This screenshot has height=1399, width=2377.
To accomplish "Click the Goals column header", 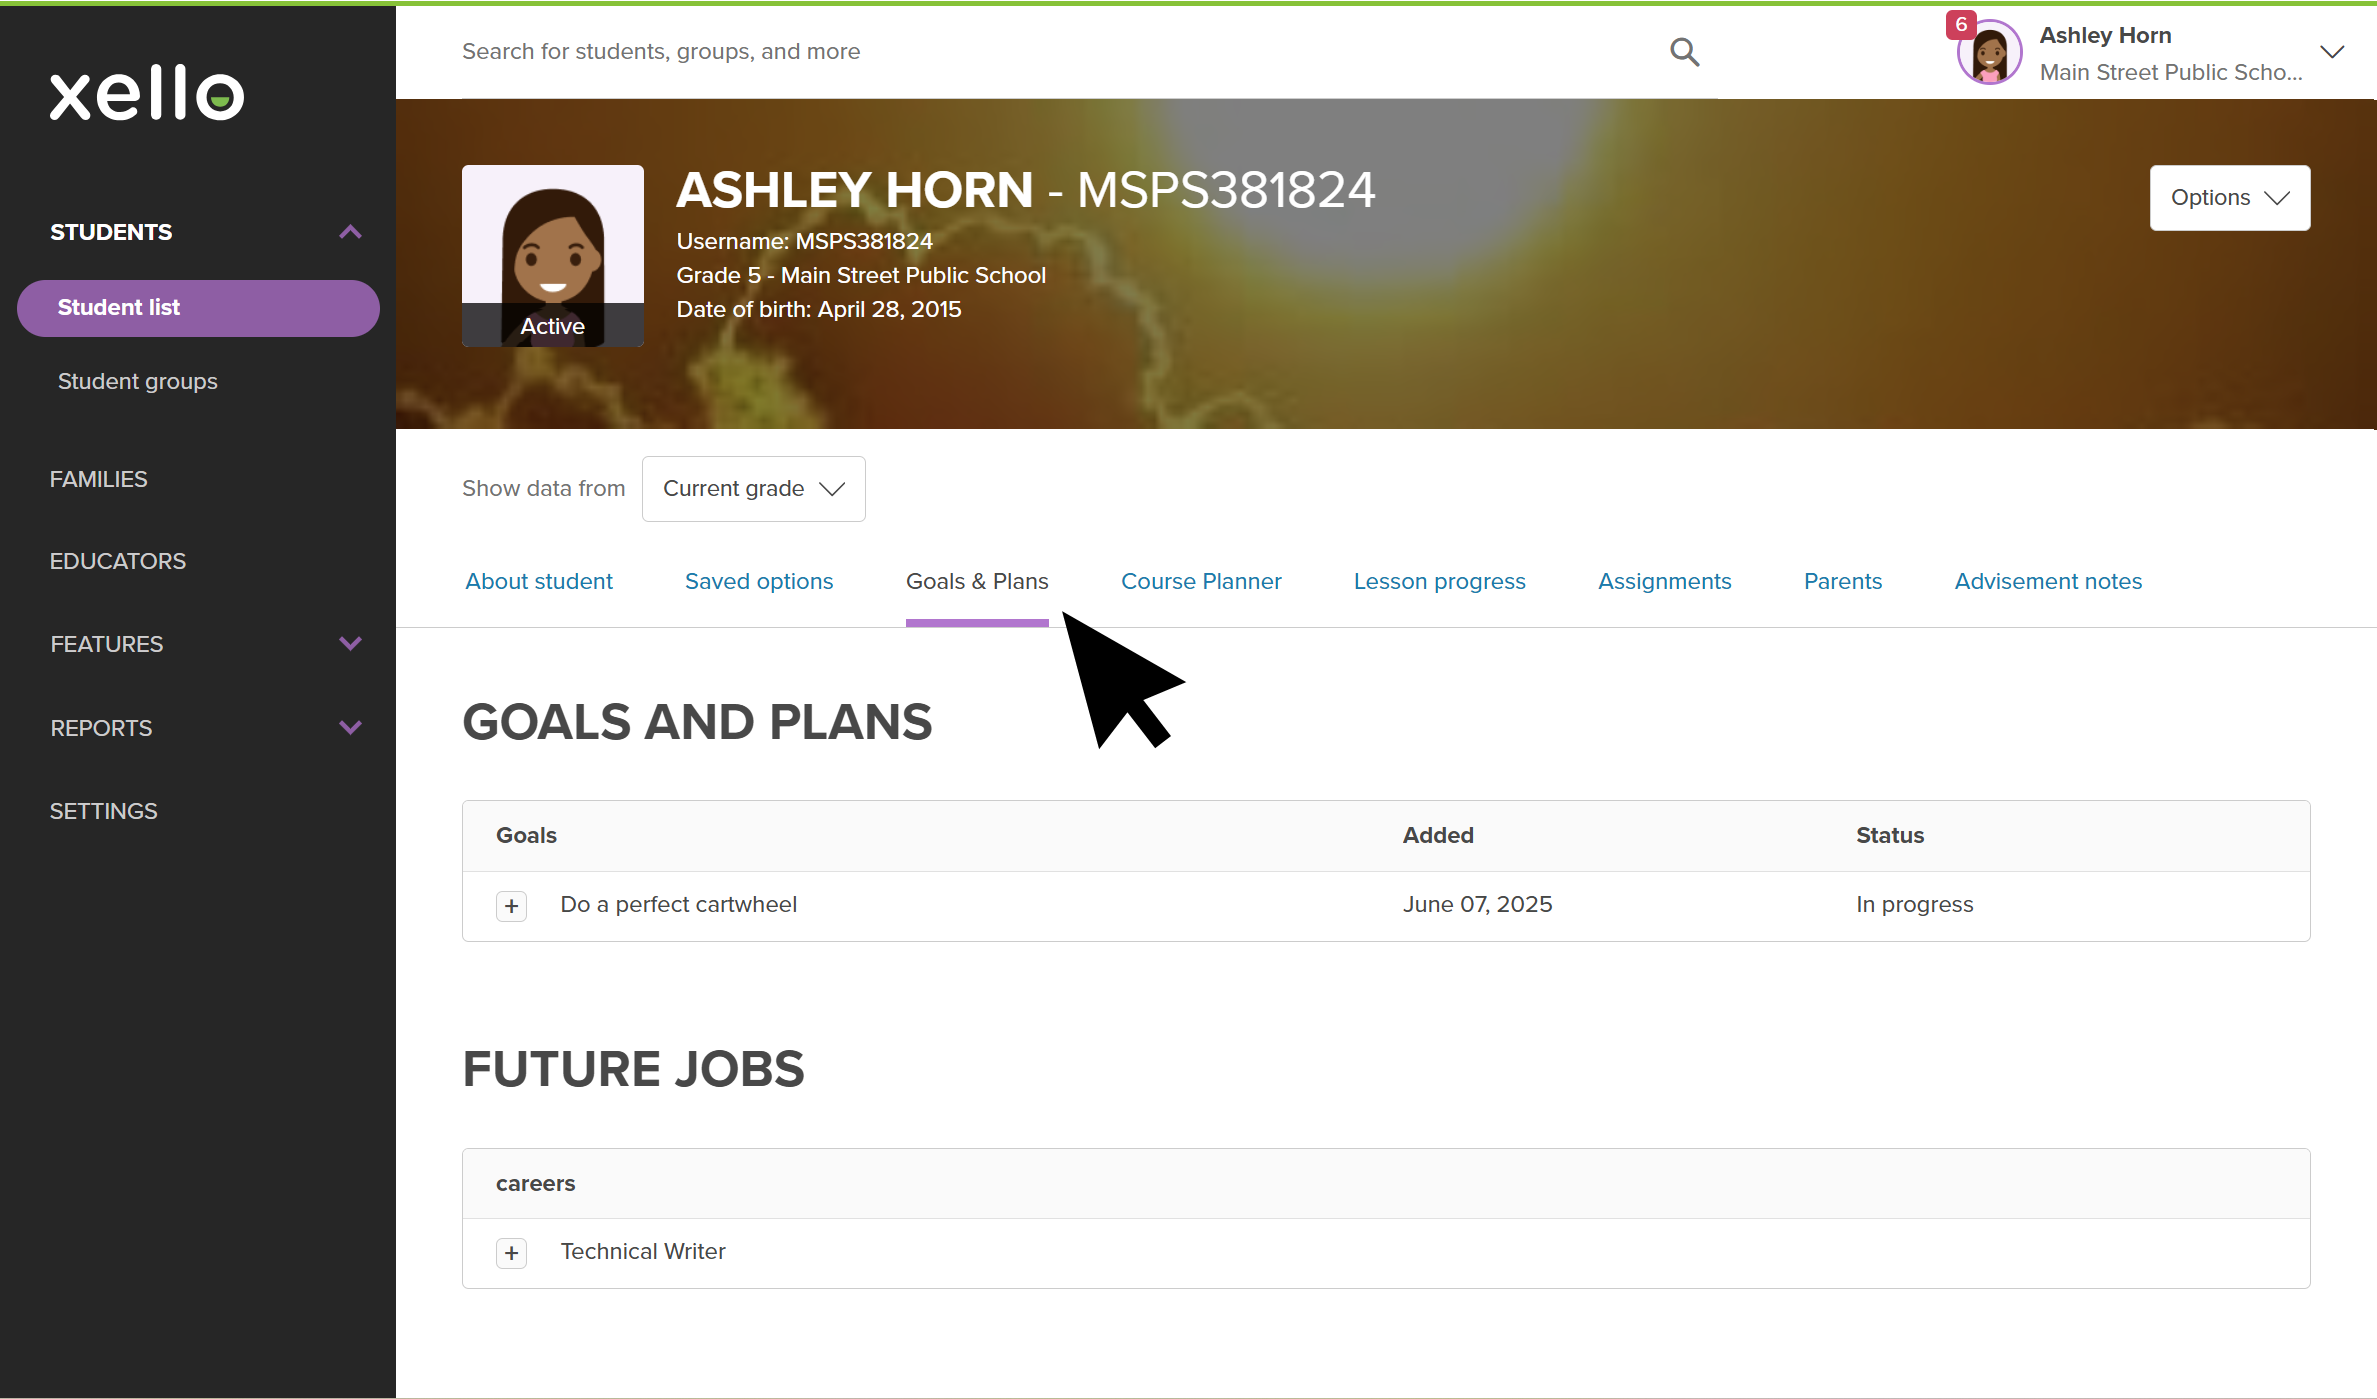I will (x=526, y=835).
